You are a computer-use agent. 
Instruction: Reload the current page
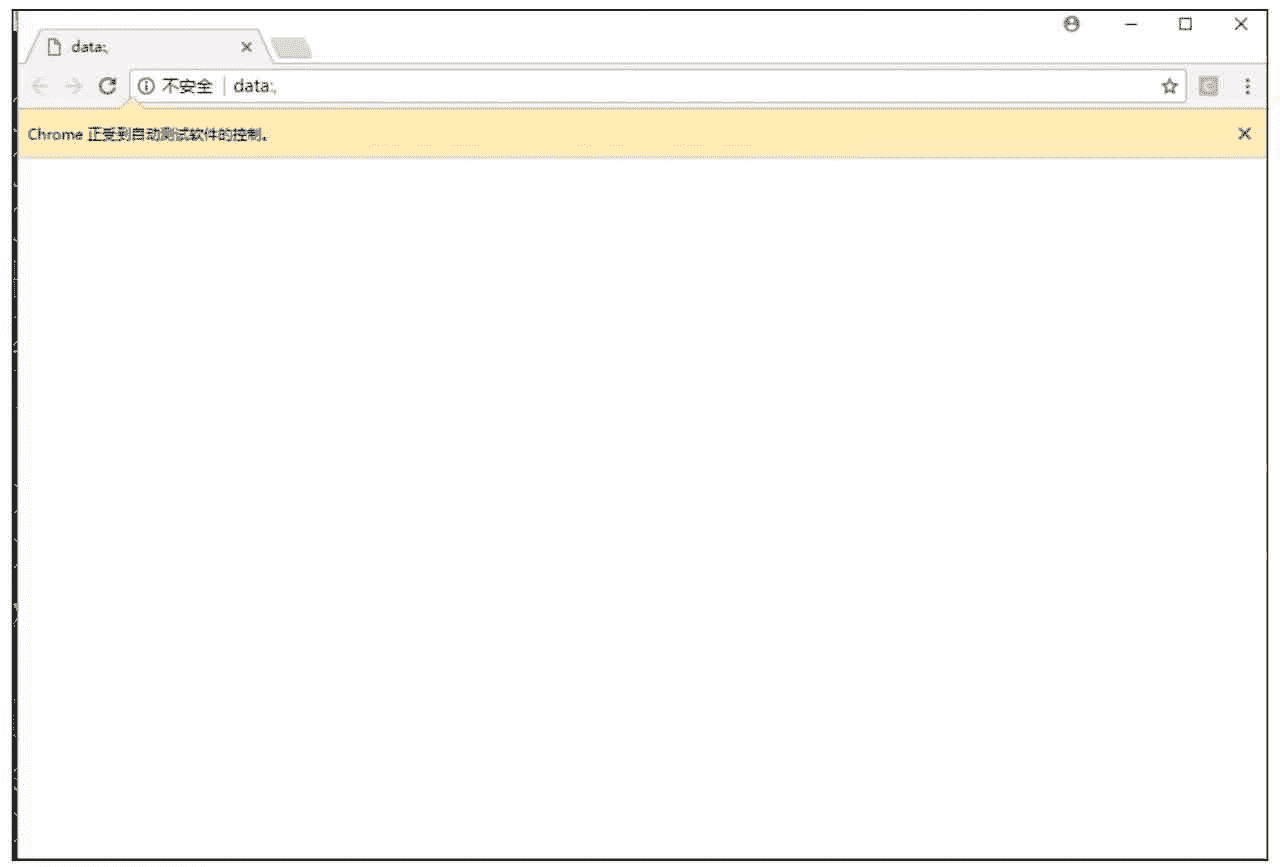pyautogui.click(x=107, y=87)
